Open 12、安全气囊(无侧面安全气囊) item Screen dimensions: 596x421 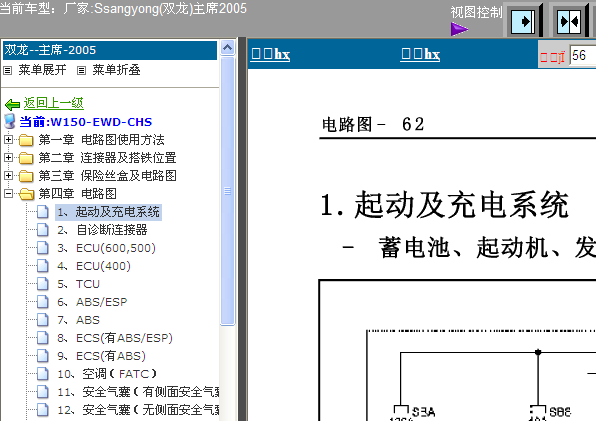tap(138, 410)
